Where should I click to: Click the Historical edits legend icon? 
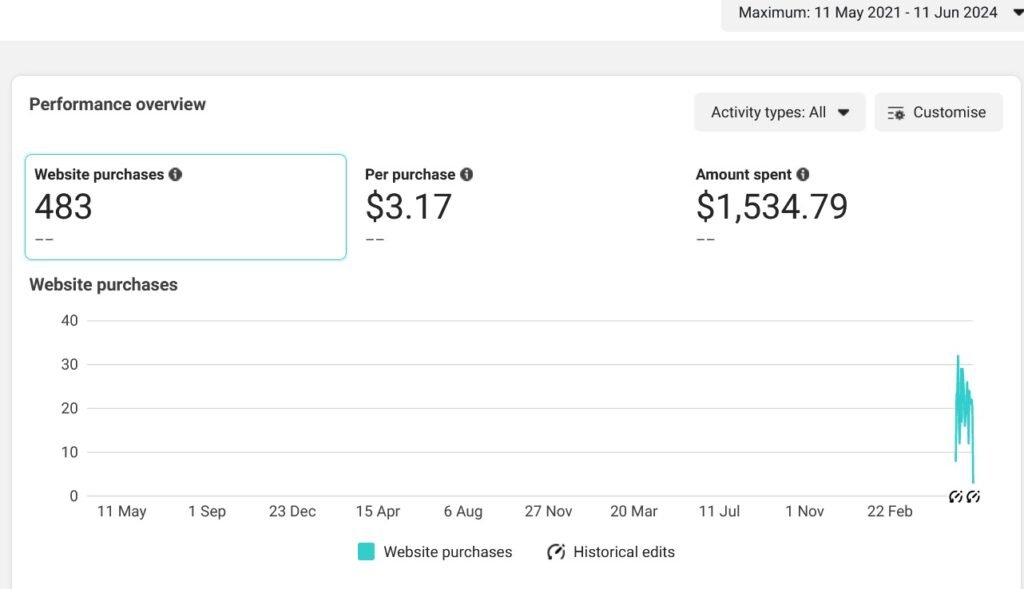(556, 552)
